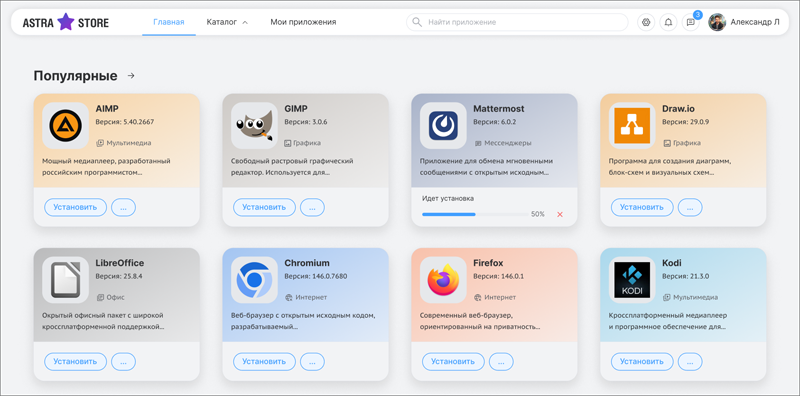
Task: Cancel the Mattermost installation with red X
Action: coord(560,214)
